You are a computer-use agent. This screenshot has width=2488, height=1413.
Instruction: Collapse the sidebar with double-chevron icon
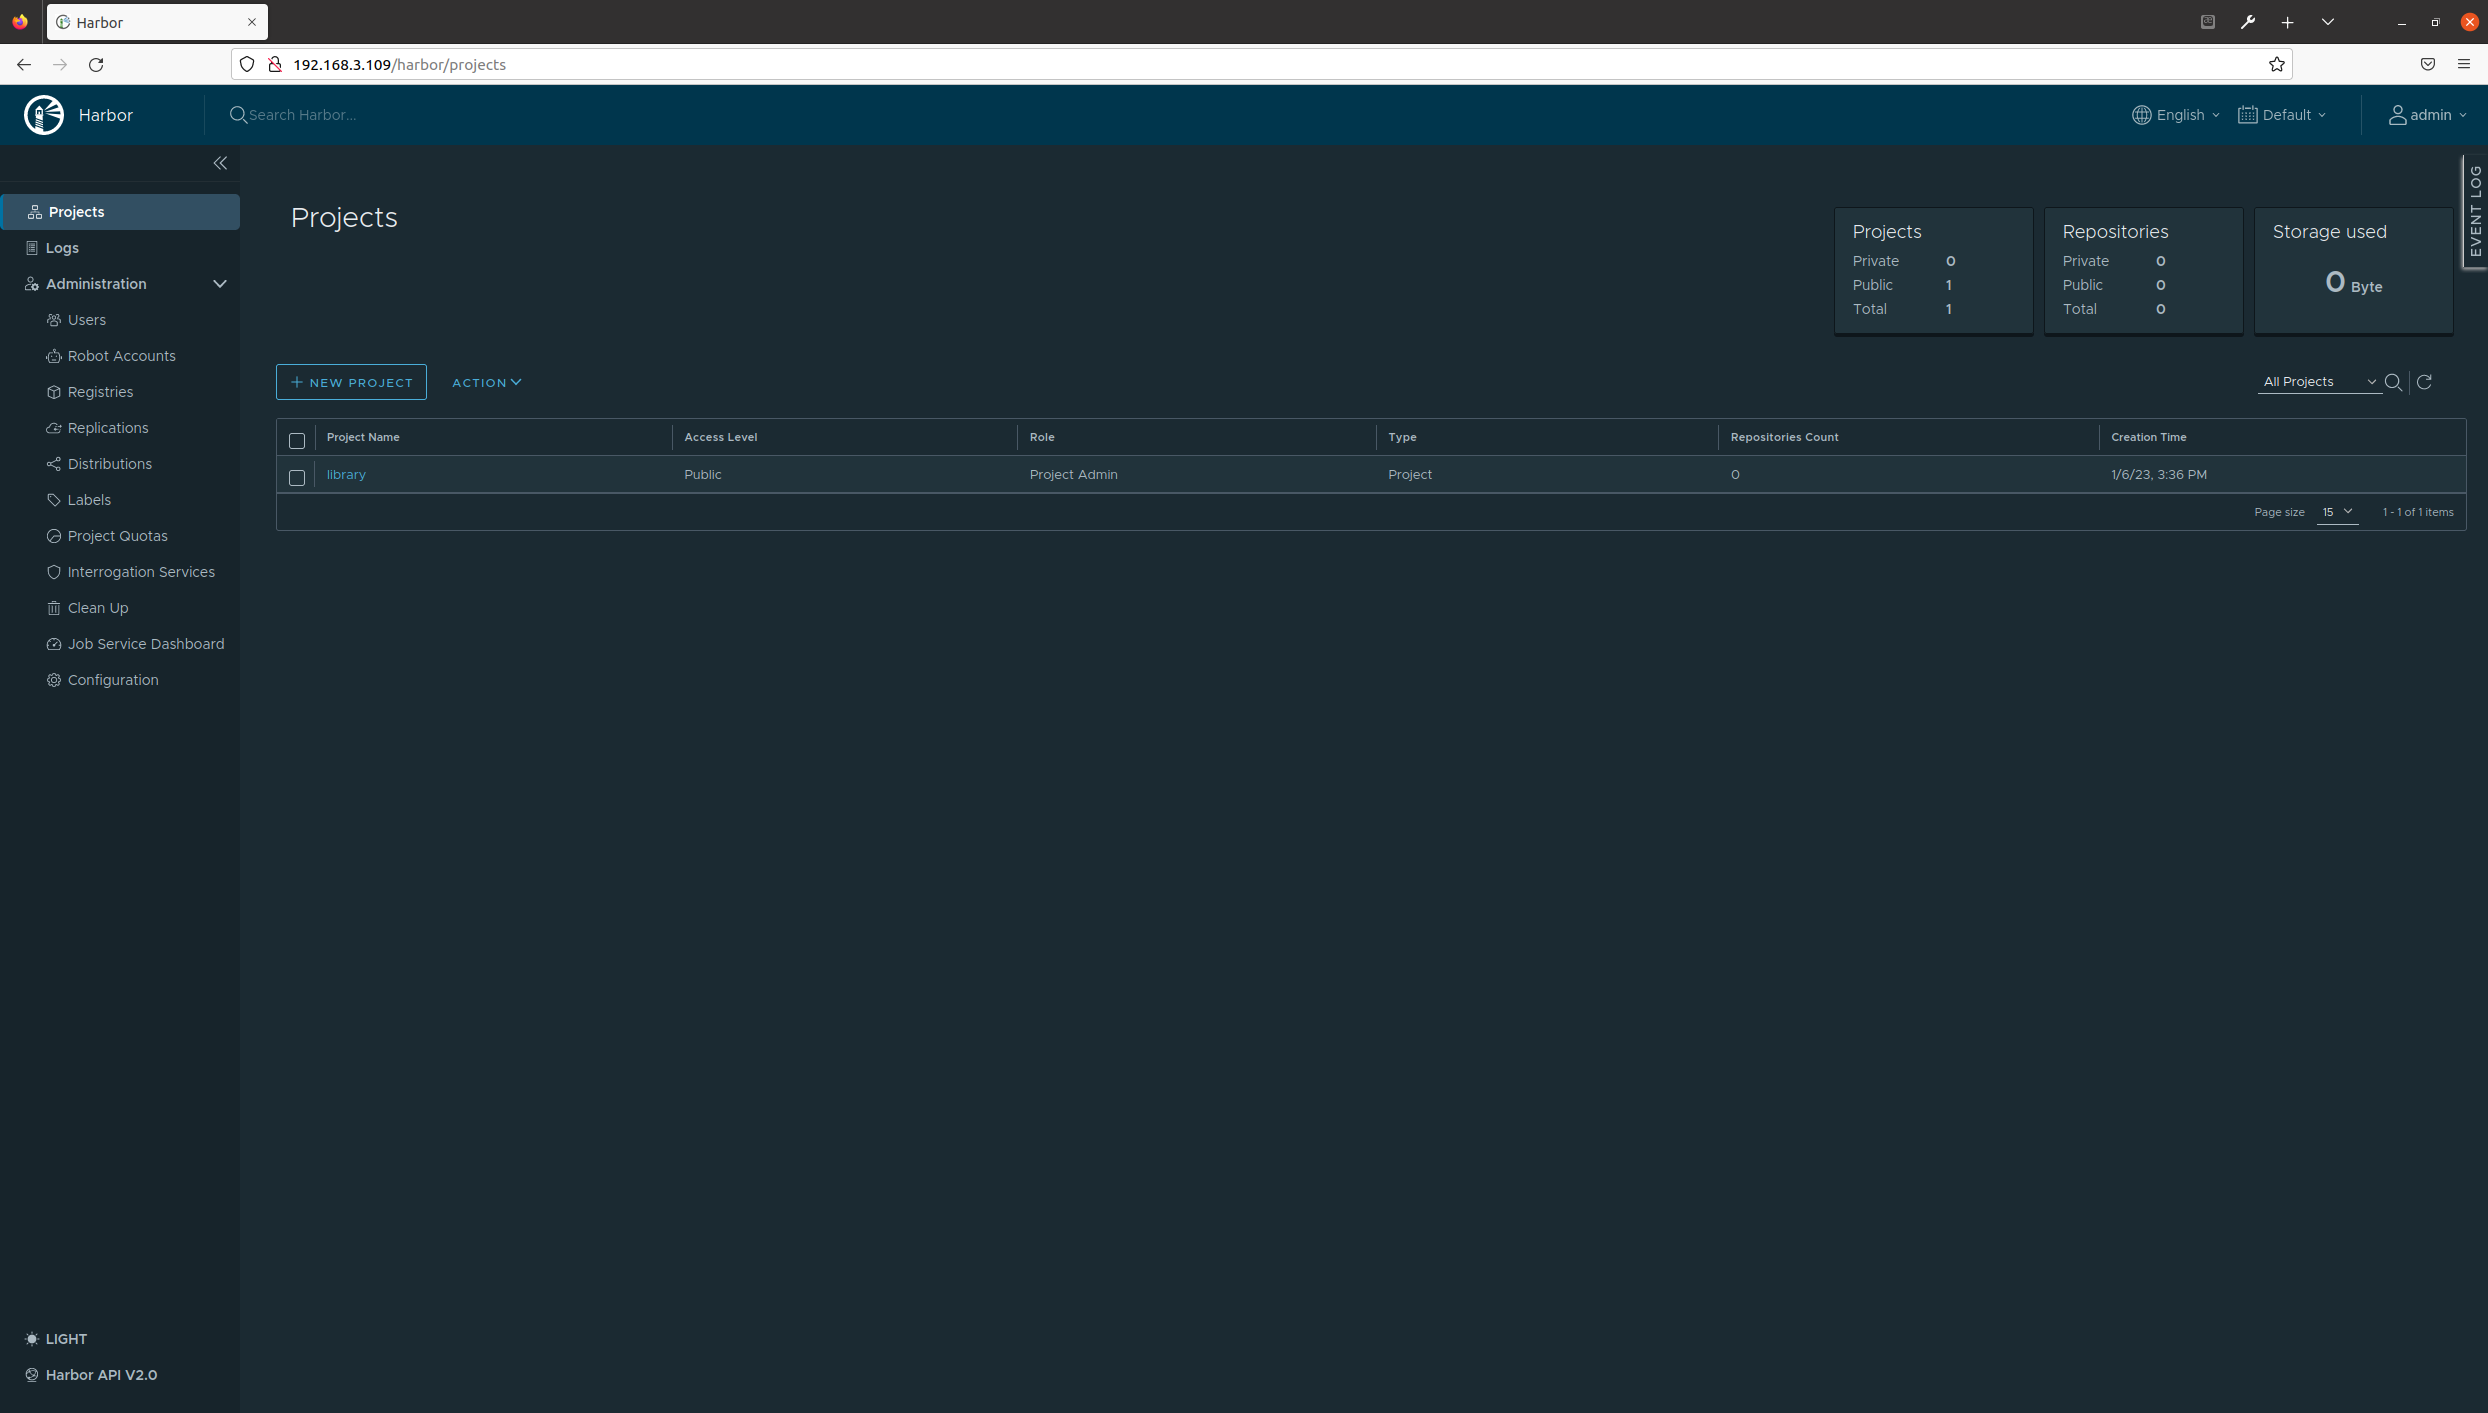pyautogui.click(x=220, y=163)
